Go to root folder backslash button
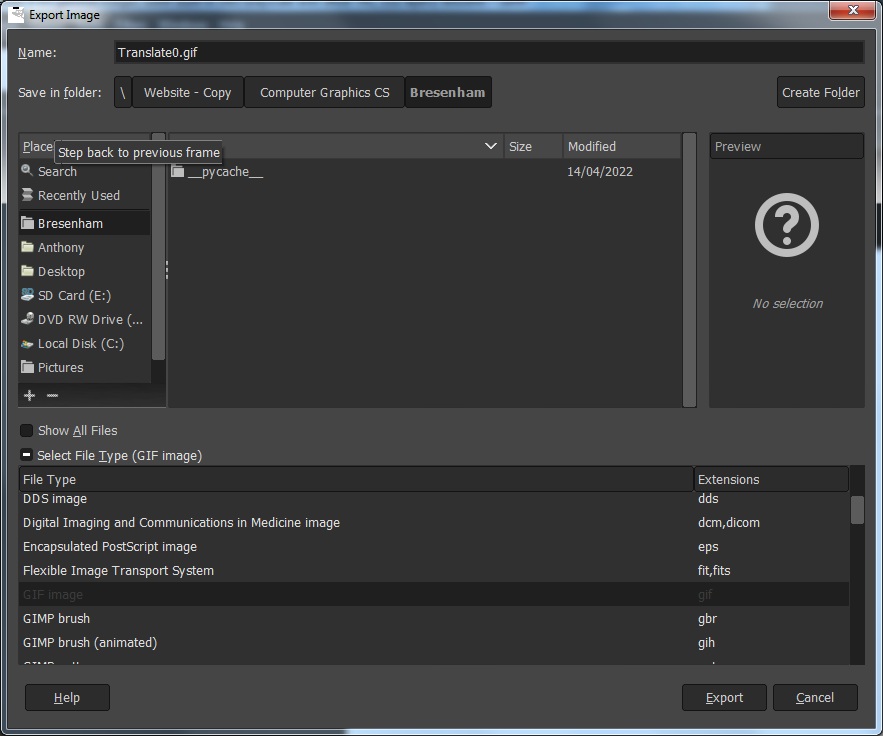Screen dimensions: 883x736 [x=123, y=92]
